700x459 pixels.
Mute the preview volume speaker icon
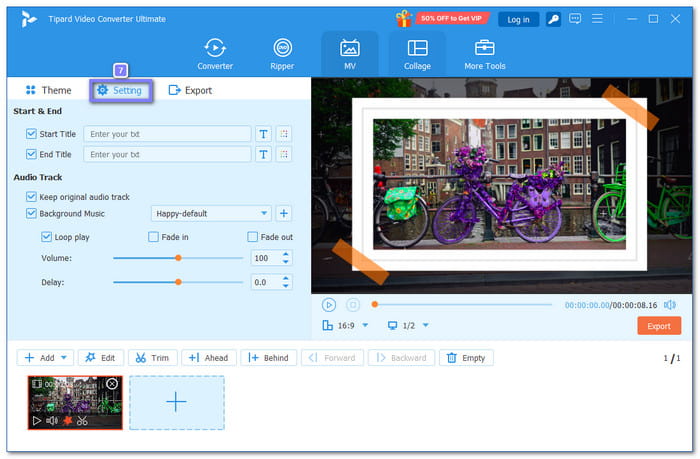click(x=670, y=305)
